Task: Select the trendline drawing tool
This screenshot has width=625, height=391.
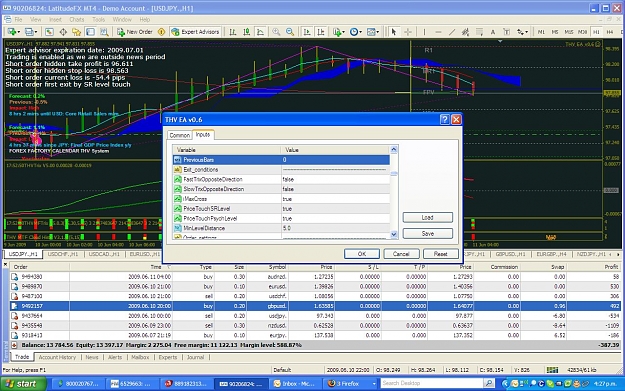Action: (452, 32)
